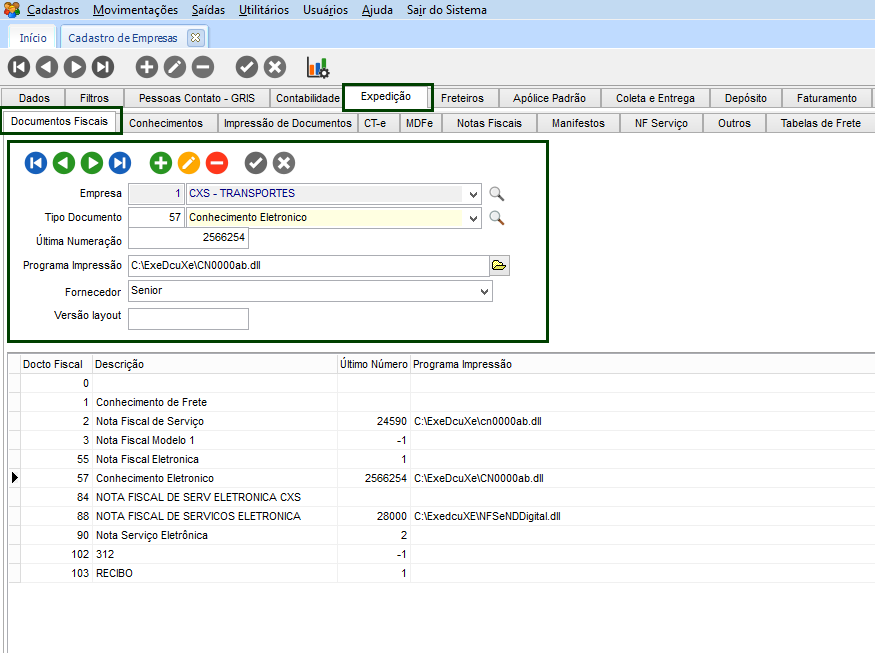Click the Versão layout input field
875x653 pixels.
point(188,319)
